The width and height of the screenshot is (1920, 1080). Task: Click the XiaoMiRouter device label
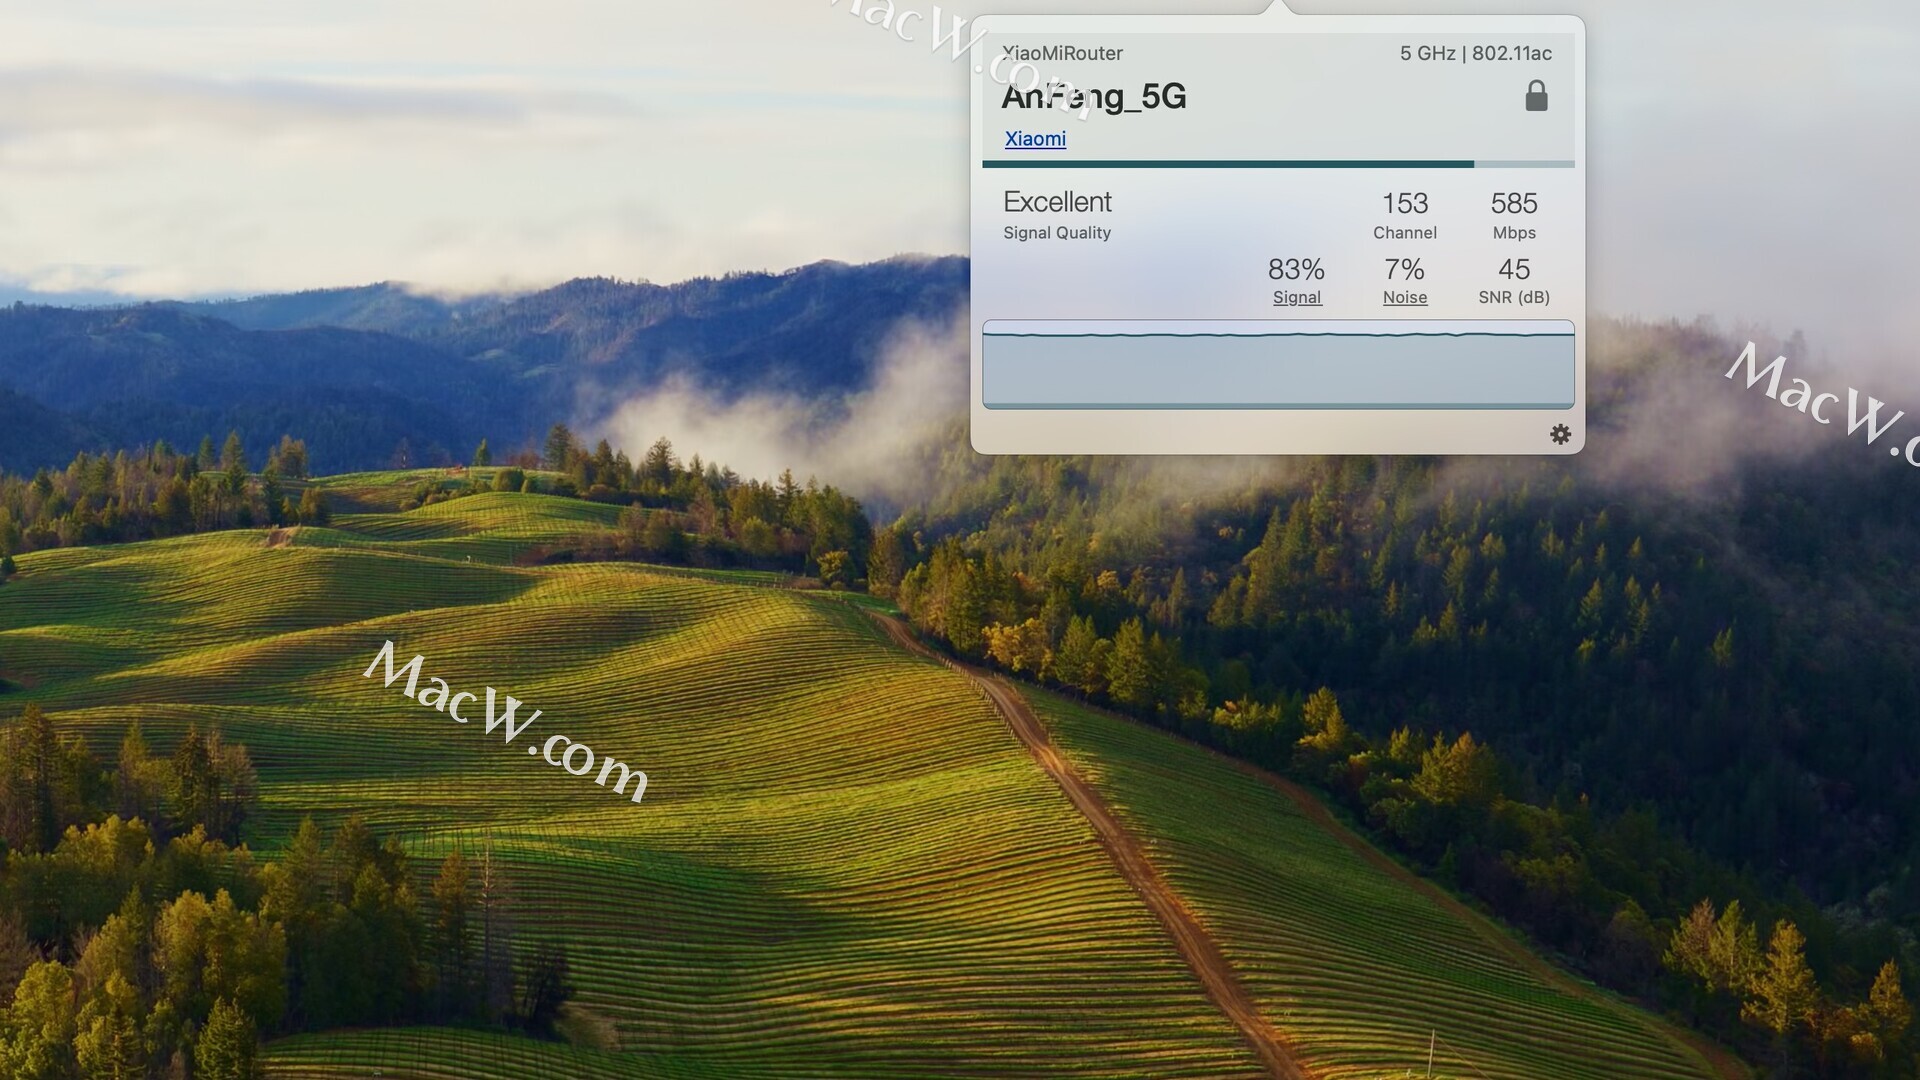[x=1062, y=53]
